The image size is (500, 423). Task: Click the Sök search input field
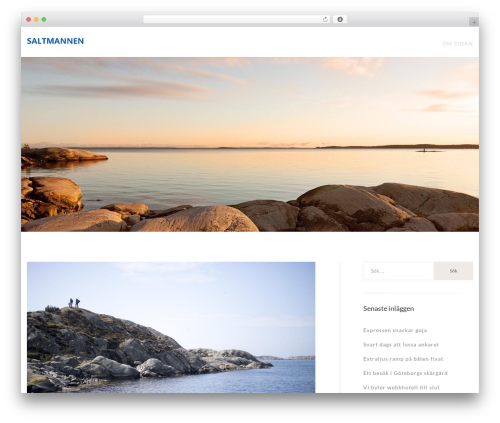tap(398, 271)
